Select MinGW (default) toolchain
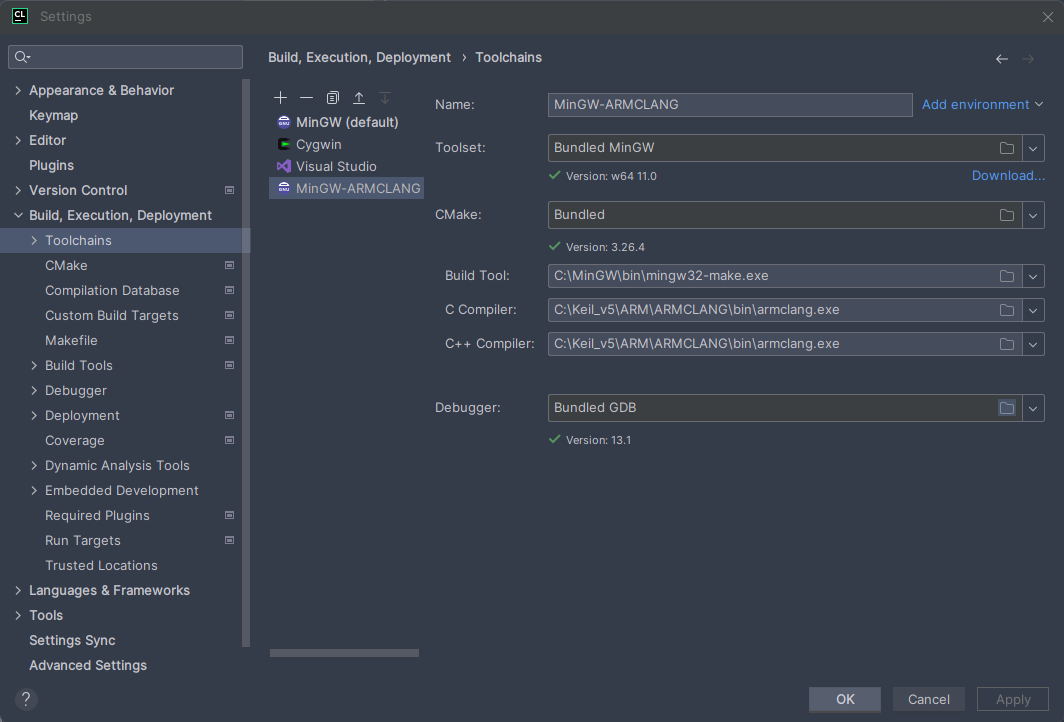 pyautogui.click(x=346, y=122)
